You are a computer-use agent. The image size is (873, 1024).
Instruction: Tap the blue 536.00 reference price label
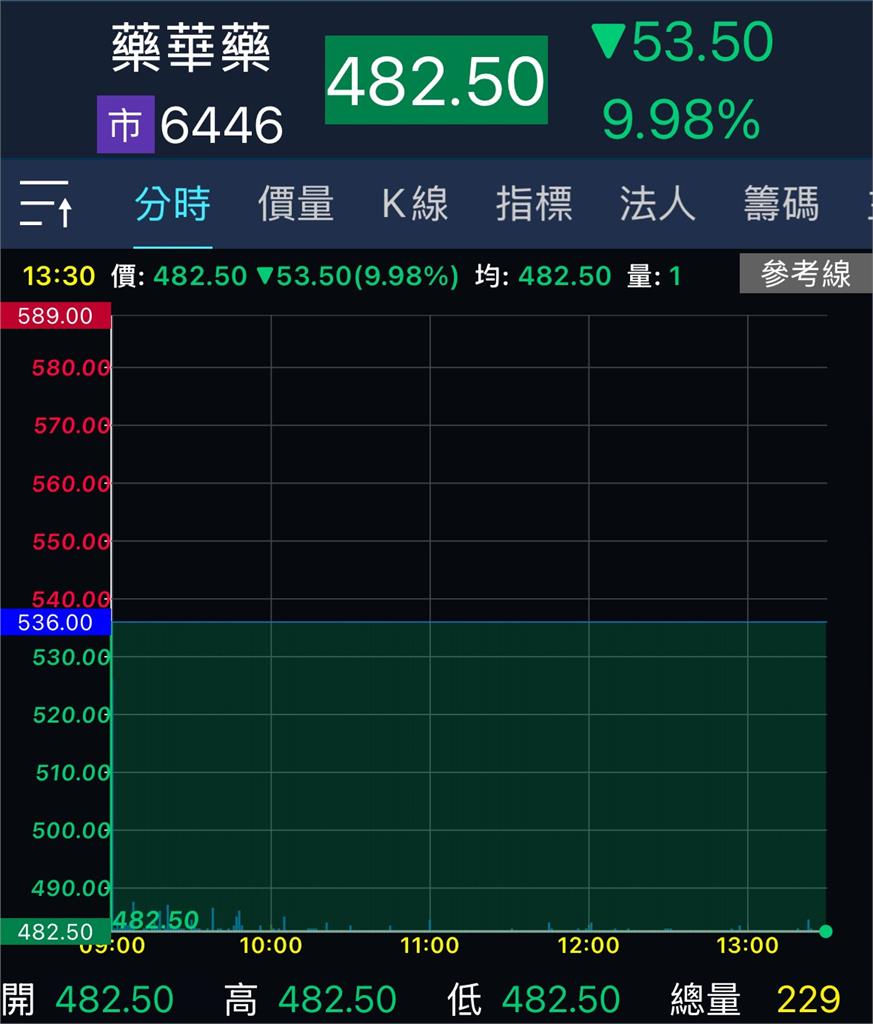click(56, 622)
